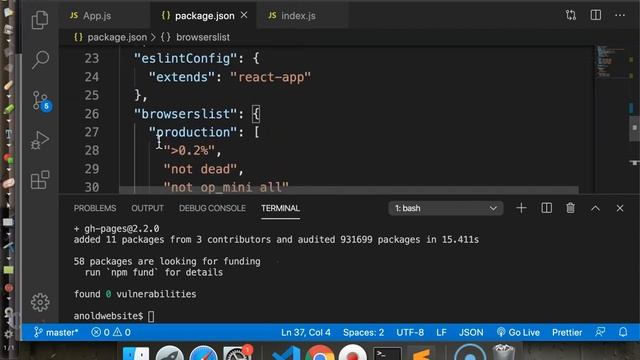
Task: Open the Extensions view
Action: [40, 180]
